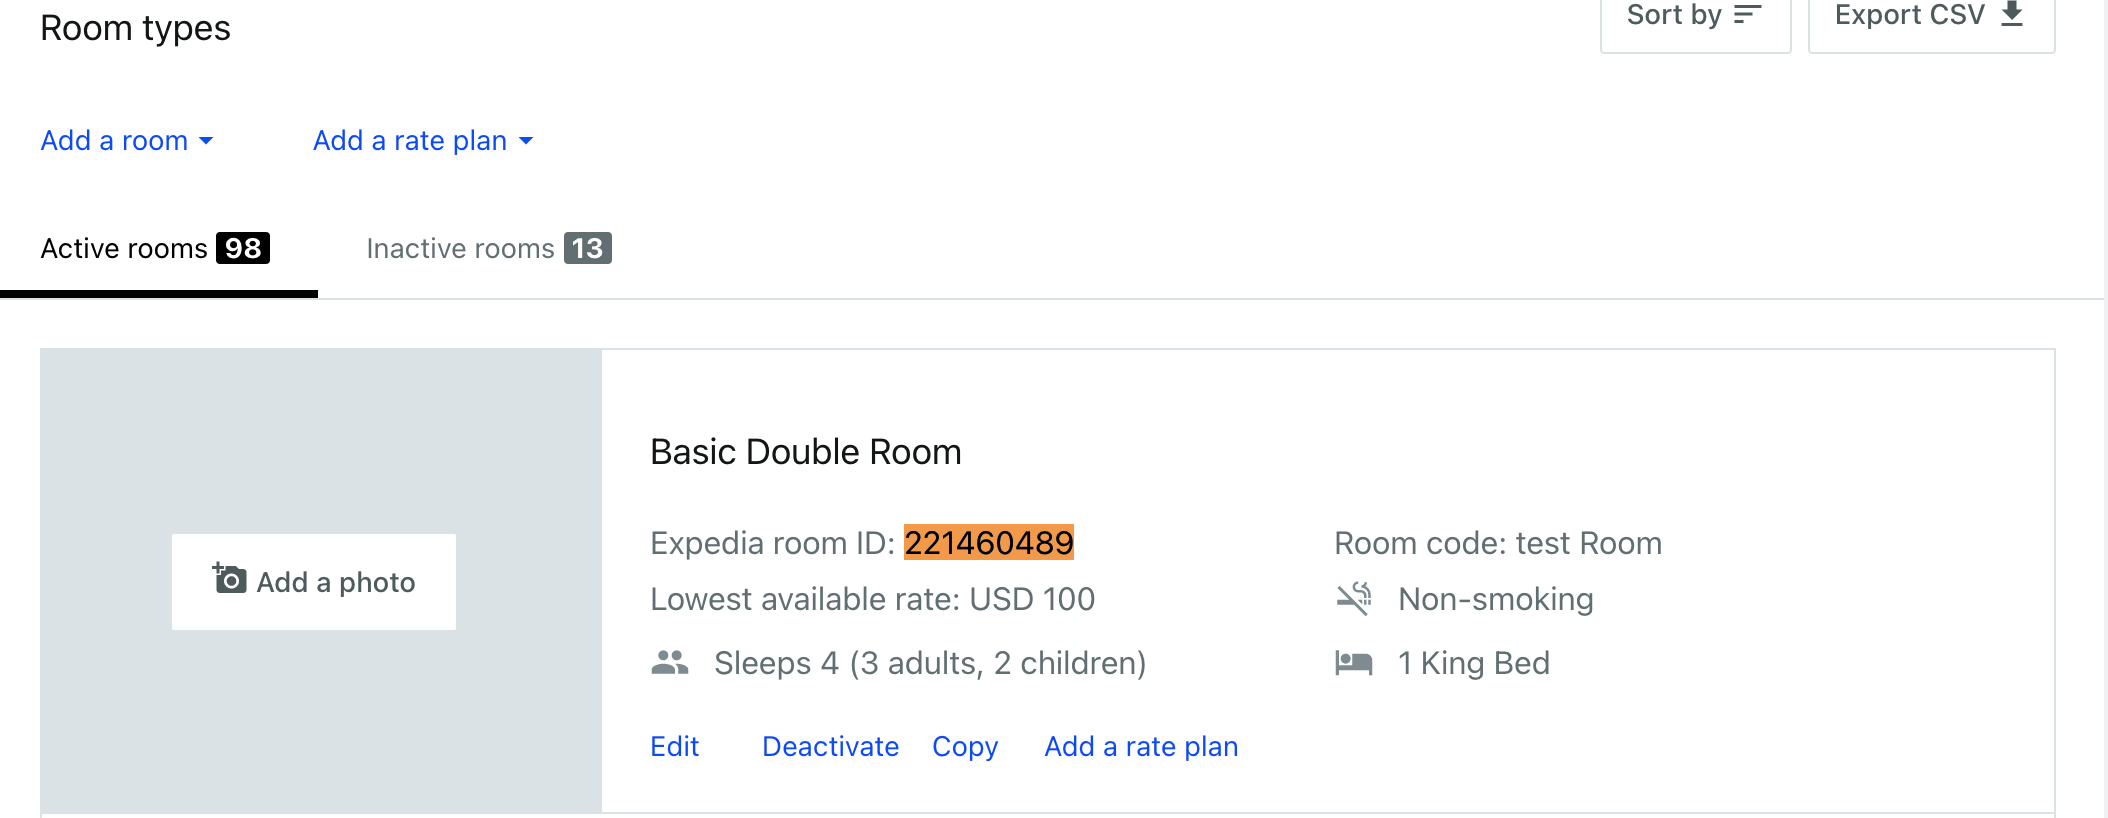Viewport: 2108px width, 818px height.
Task: Click the Add a photo button
Action: [314, 582]
